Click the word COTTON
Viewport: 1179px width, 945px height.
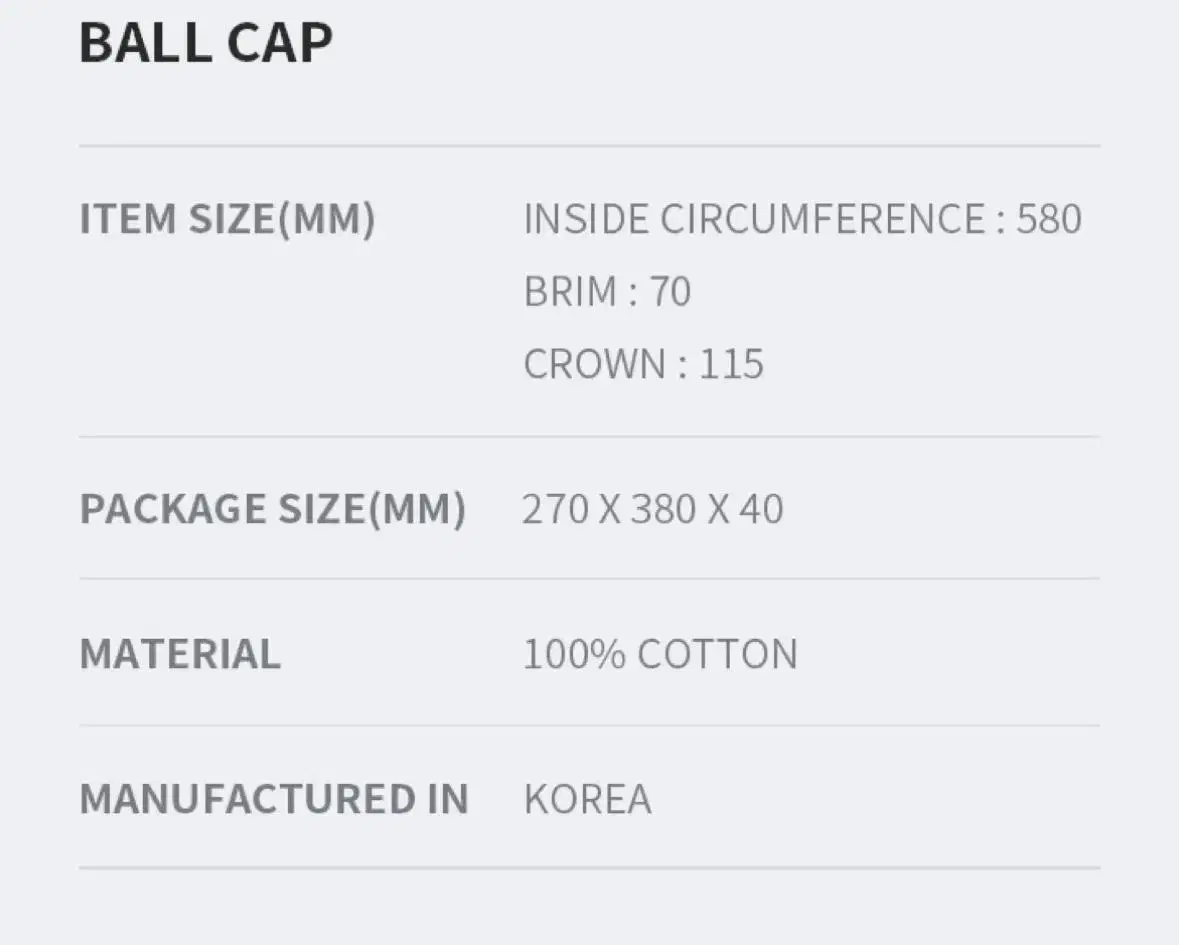[x=717, y=654]
